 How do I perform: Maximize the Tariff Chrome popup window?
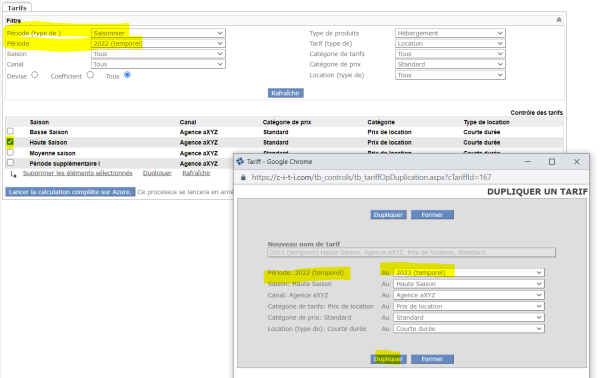[552, 161]
